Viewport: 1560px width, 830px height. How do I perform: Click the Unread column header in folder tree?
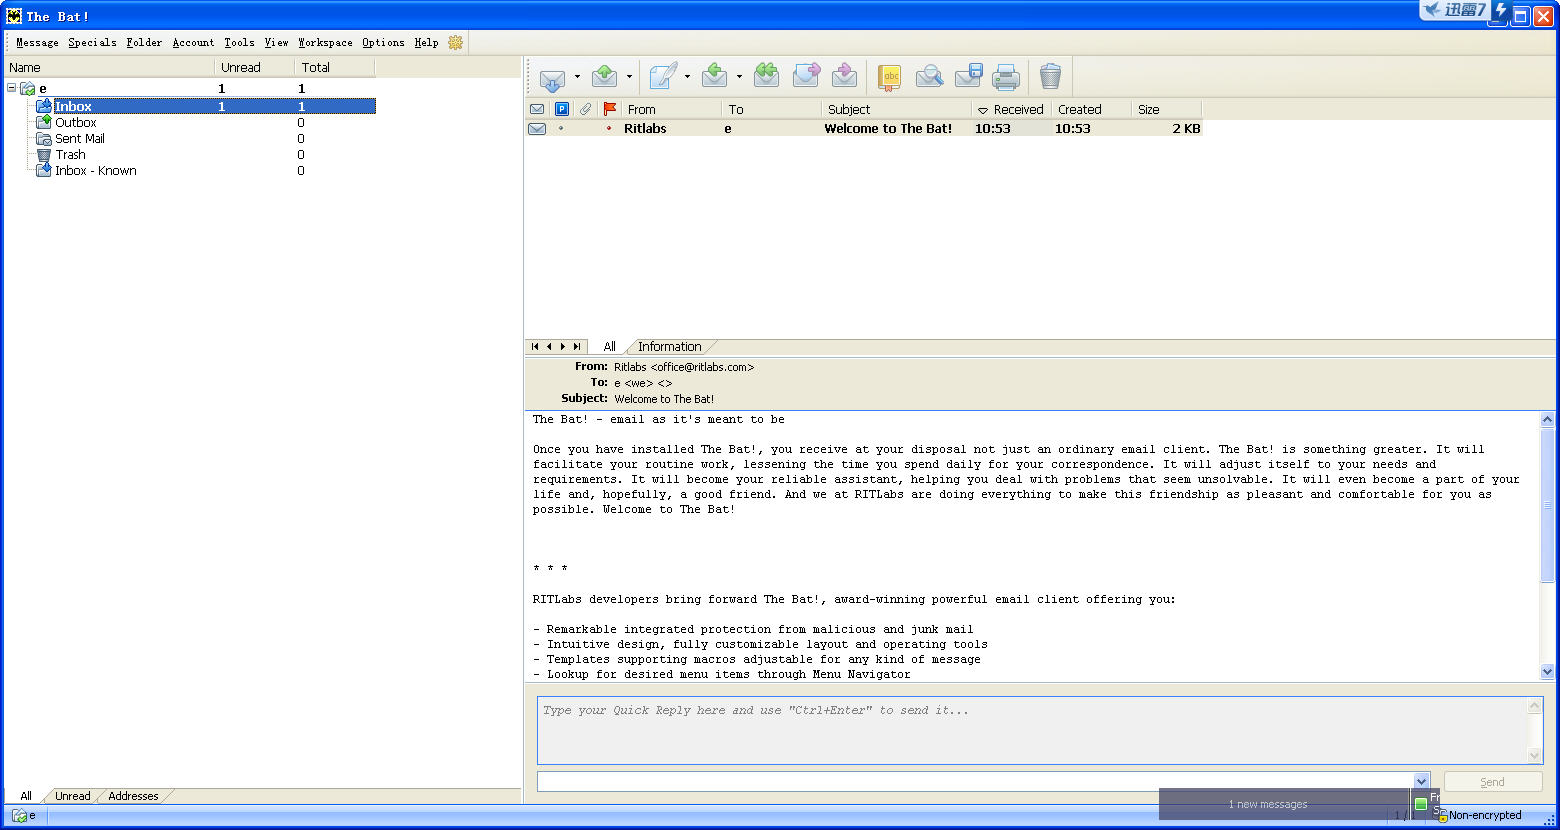click(x=255, y=67)
